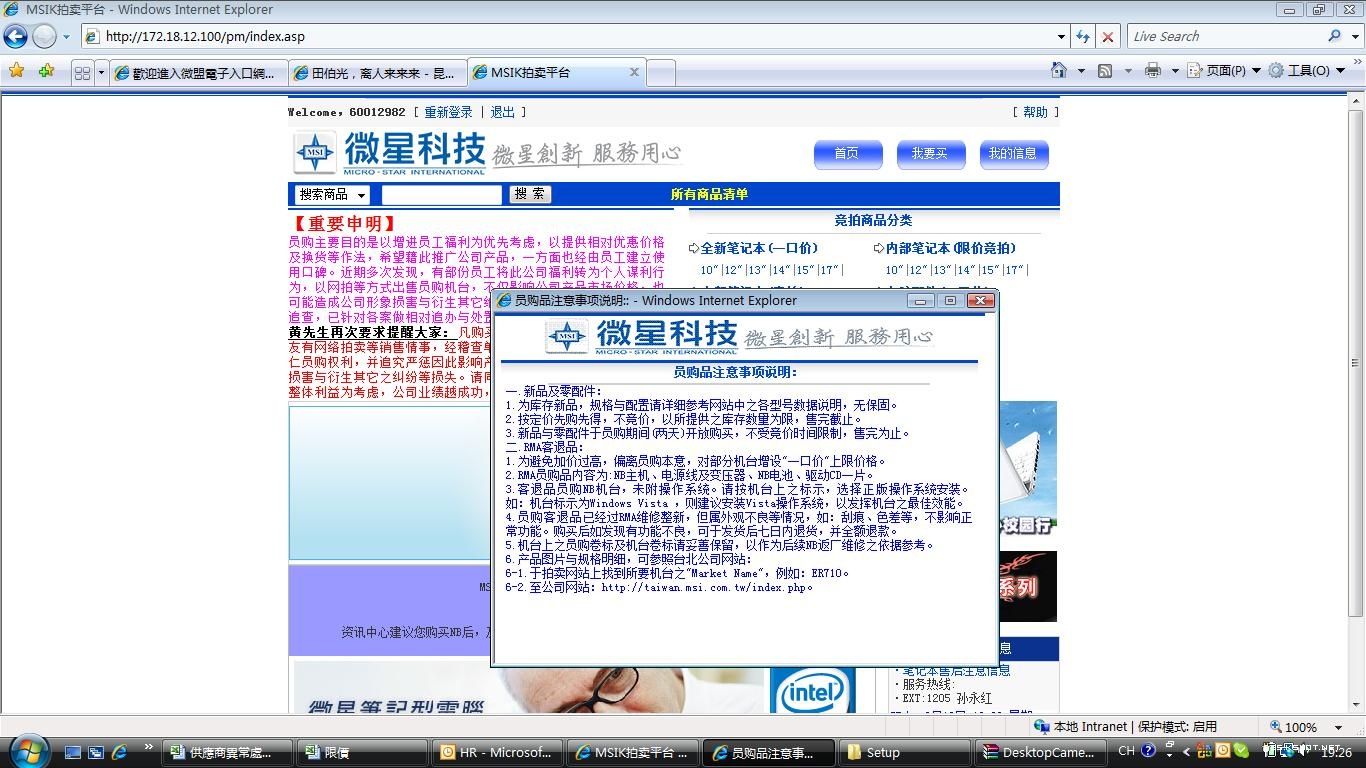1366x768 pixels.
Task: Click the 我的信息 button
Action: click(1013, 154)
